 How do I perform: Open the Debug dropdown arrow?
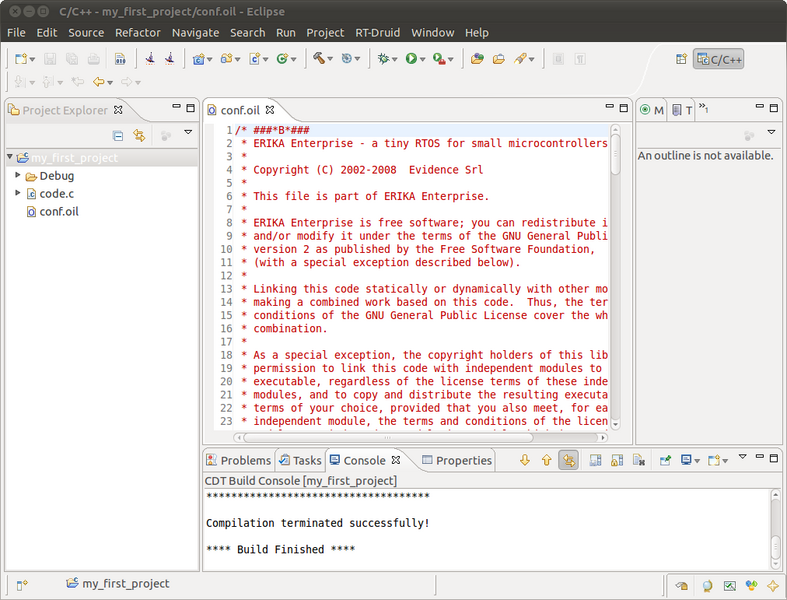[x=395, y=59]
